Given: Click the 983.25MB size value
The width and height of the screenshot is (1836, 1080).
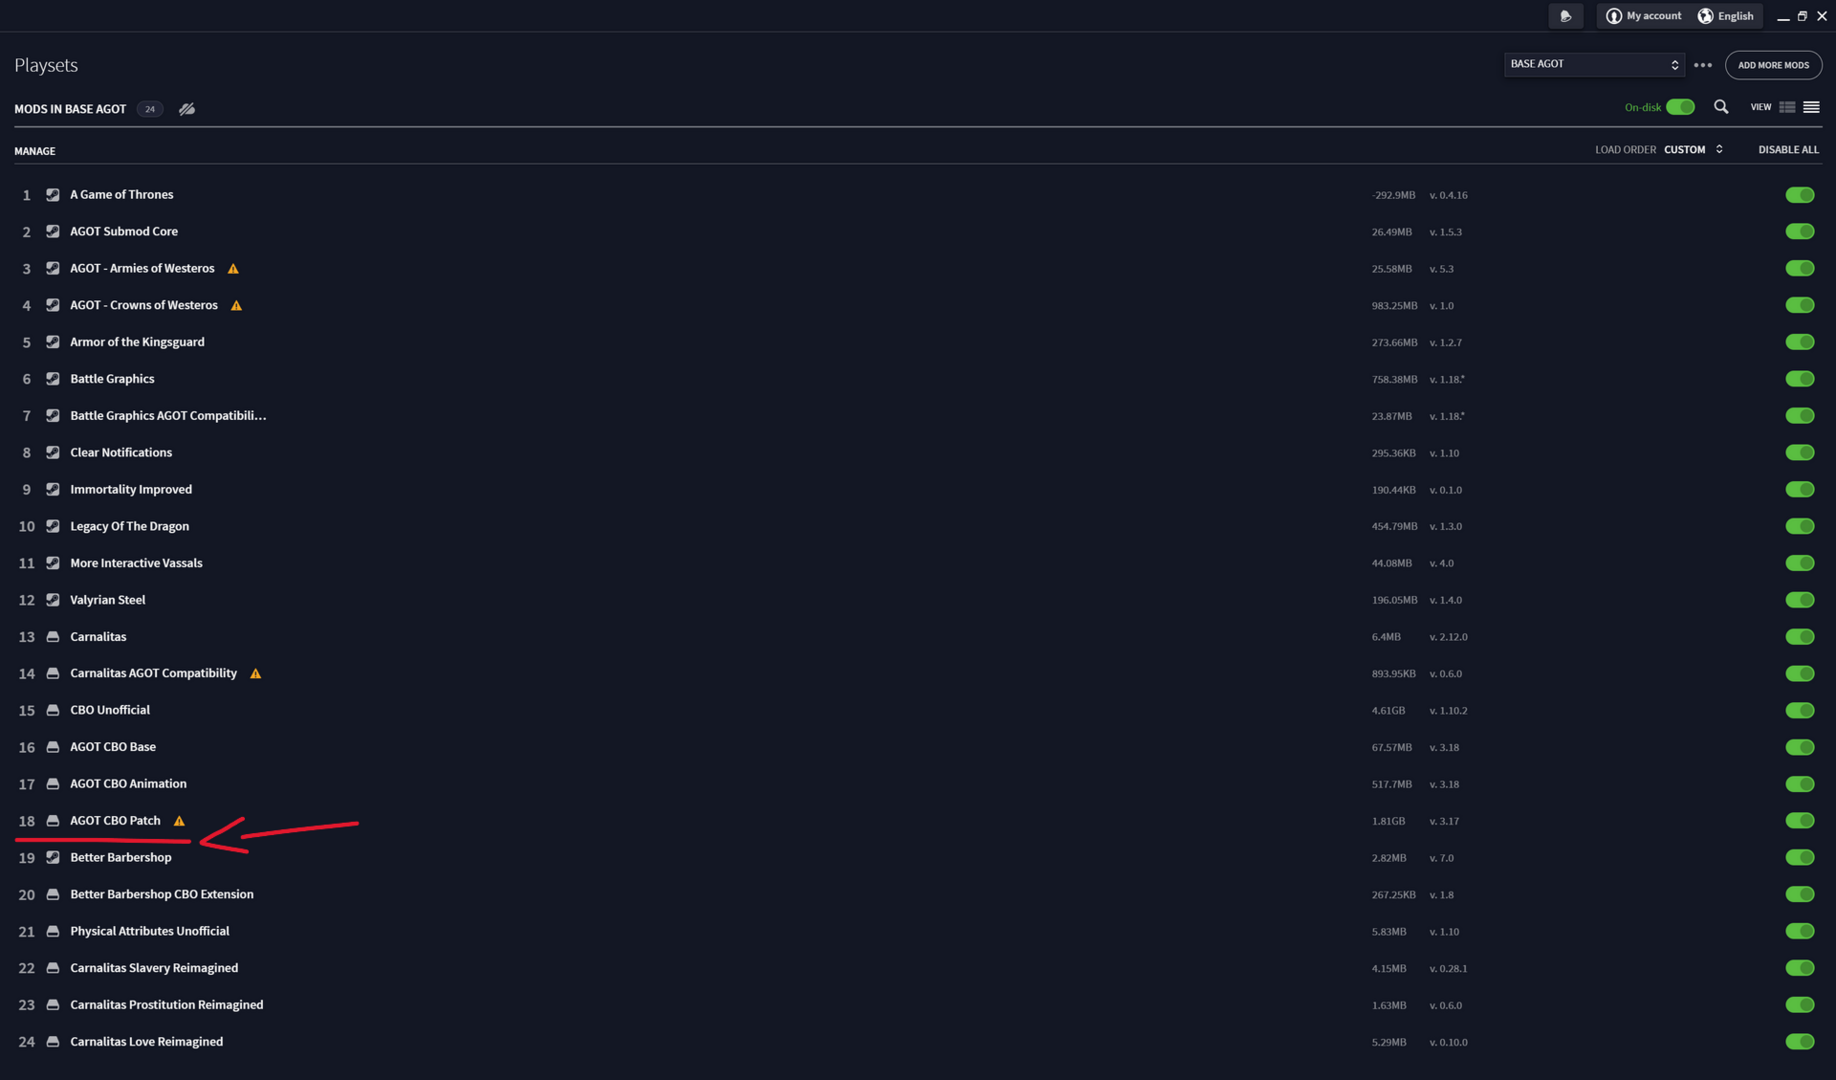Looking at the screenshot, I should [1394, 306].
